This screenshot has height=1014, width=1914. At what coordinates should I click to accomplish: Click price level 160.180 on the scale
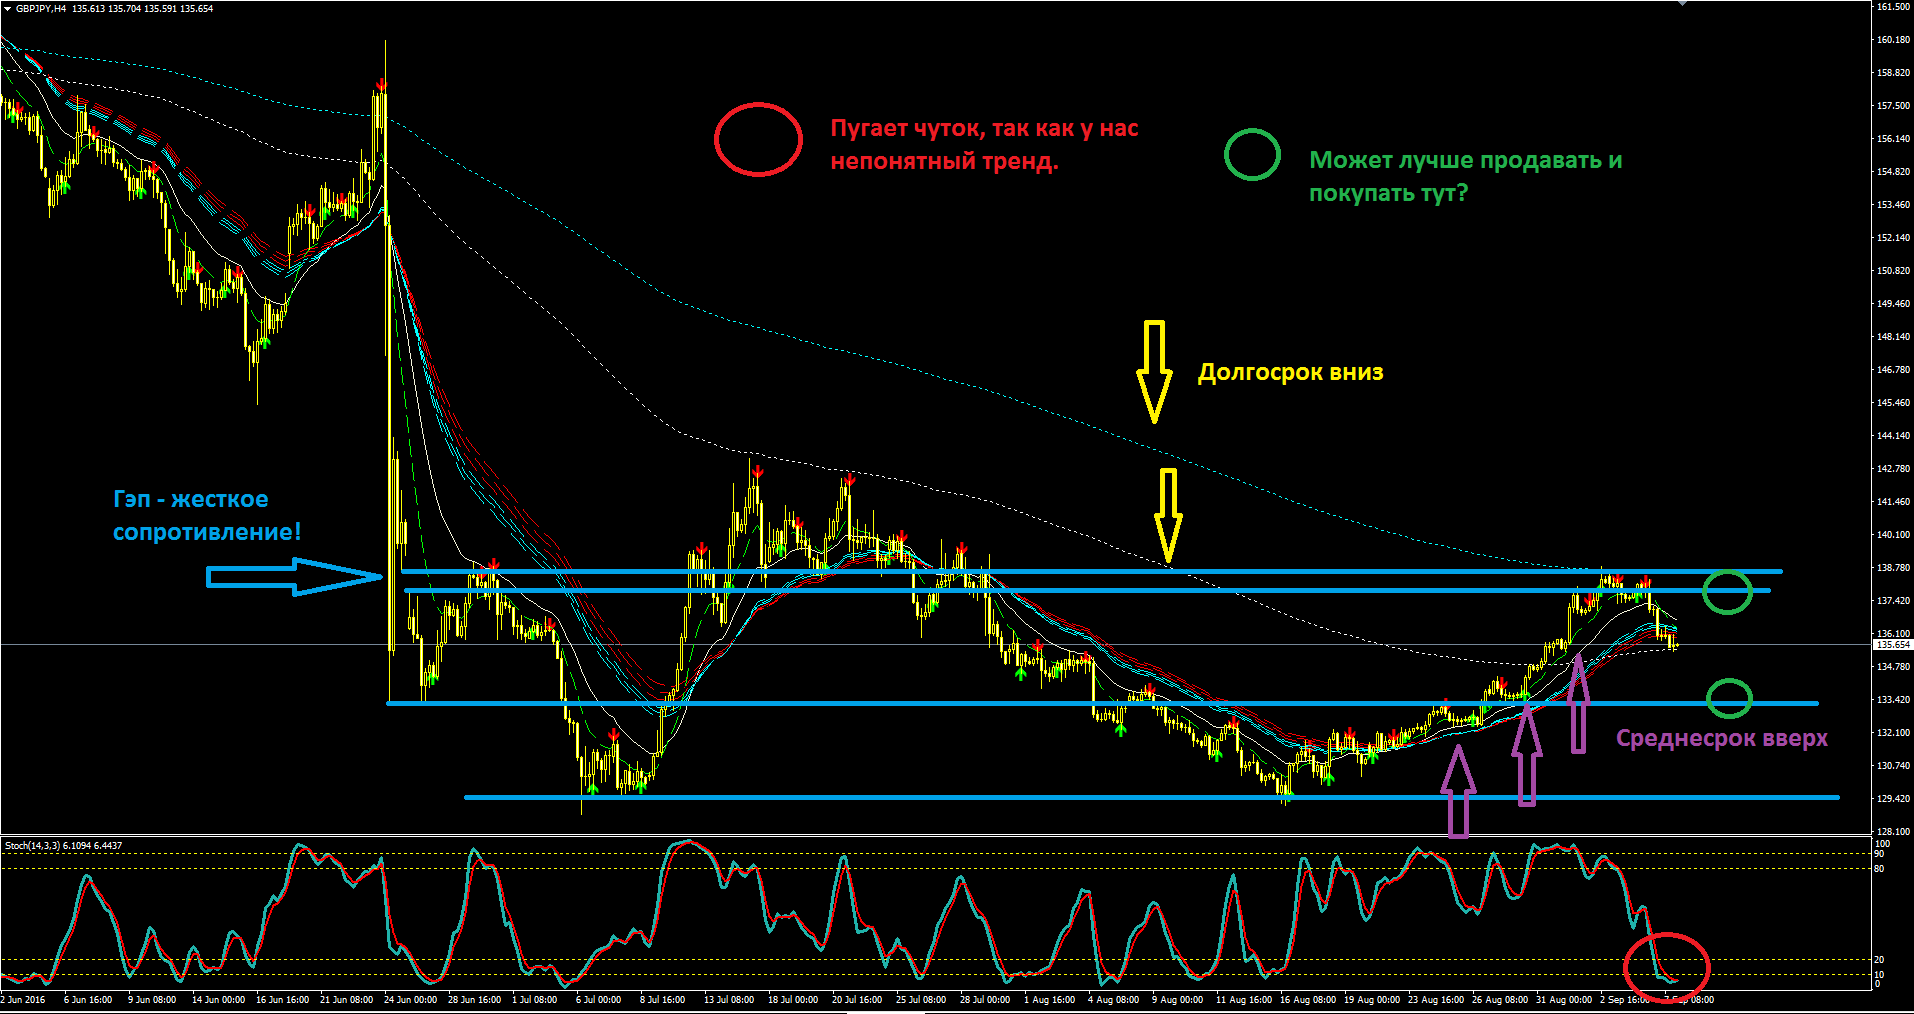pos(1893,40)
